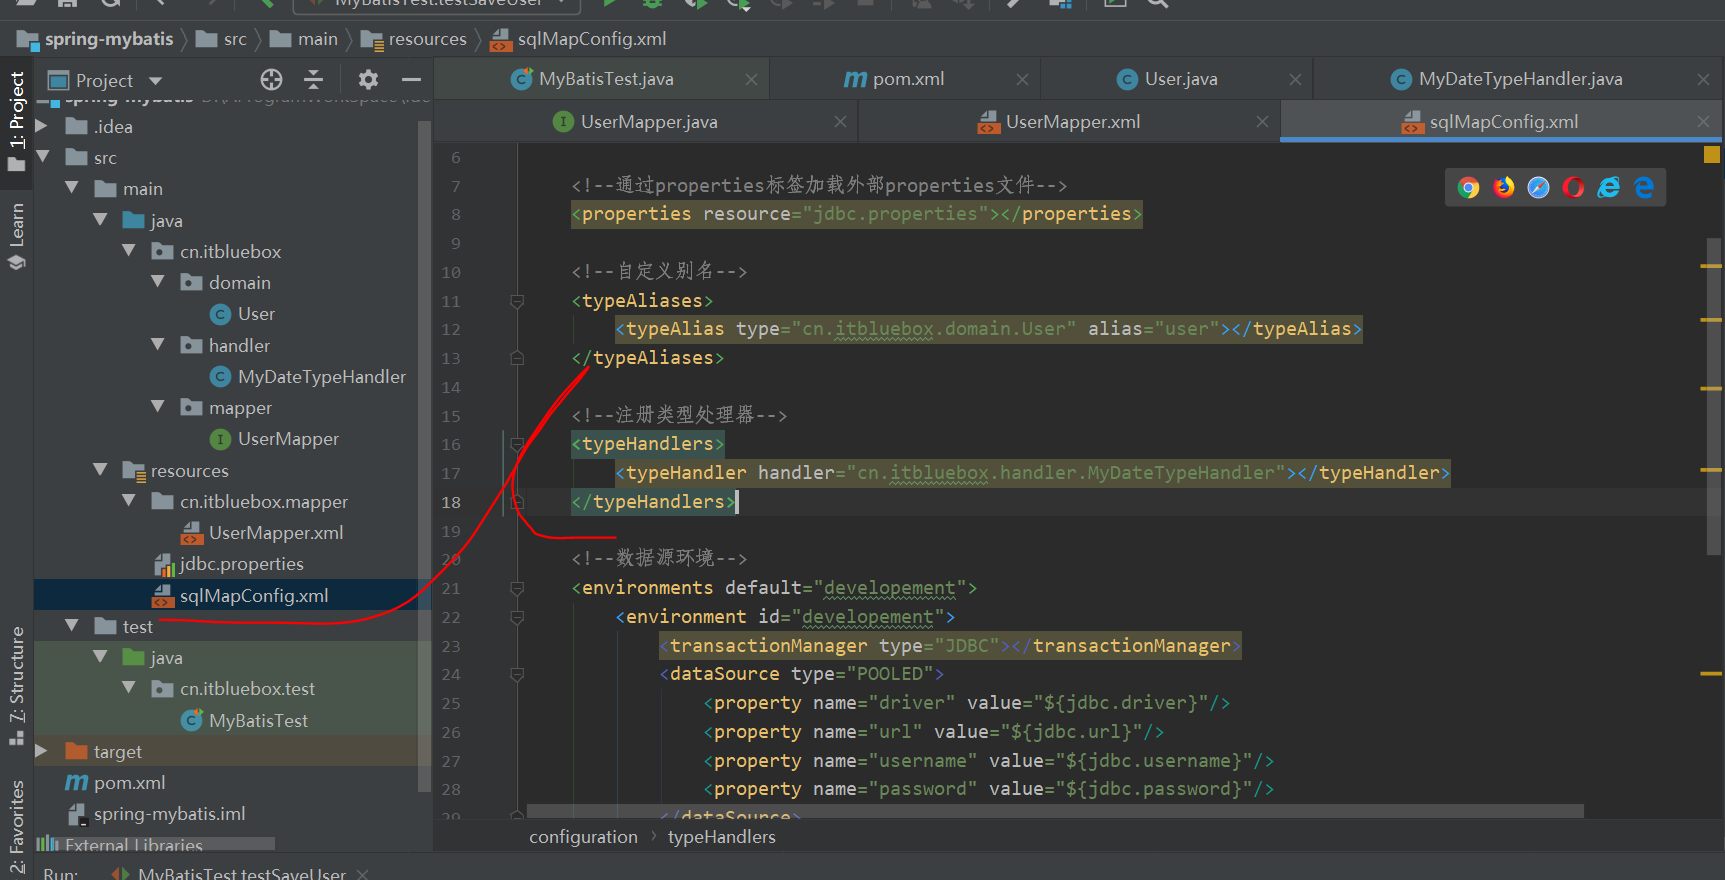Close the sqlMapConfig.xml tab
The width and height of the screenshot is (1725, 880).
(x=1703, y=122)
